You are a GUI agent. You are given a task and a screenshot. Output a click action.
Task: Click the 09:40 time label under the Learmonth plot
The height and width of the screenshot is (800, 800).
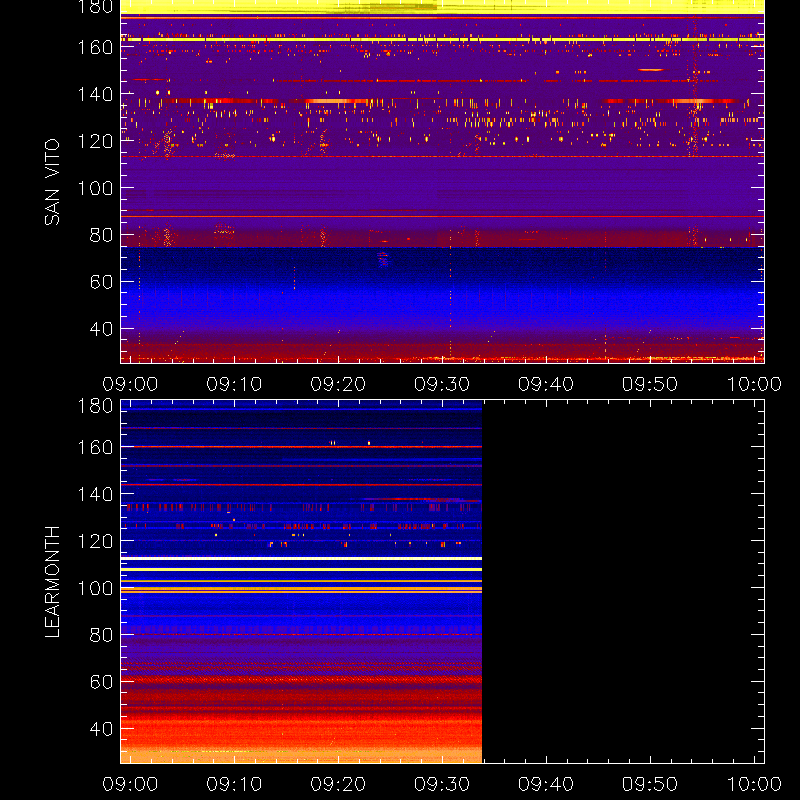tap(546, 784)
